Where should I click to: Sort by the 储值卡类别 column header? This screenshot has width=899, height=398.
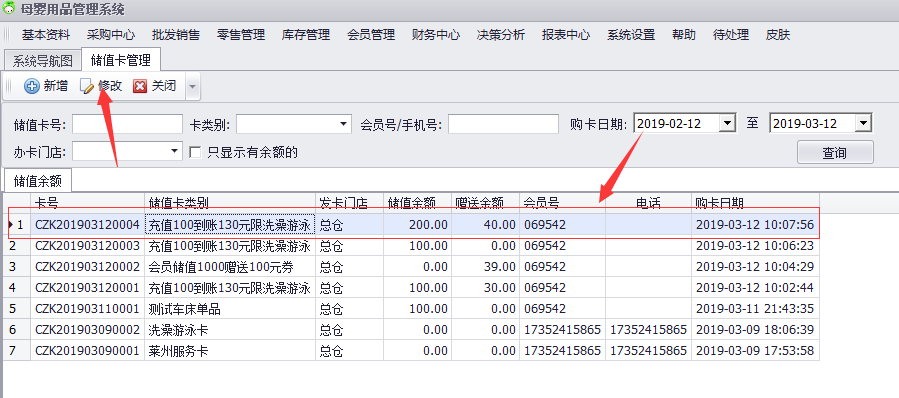point(230,202)
